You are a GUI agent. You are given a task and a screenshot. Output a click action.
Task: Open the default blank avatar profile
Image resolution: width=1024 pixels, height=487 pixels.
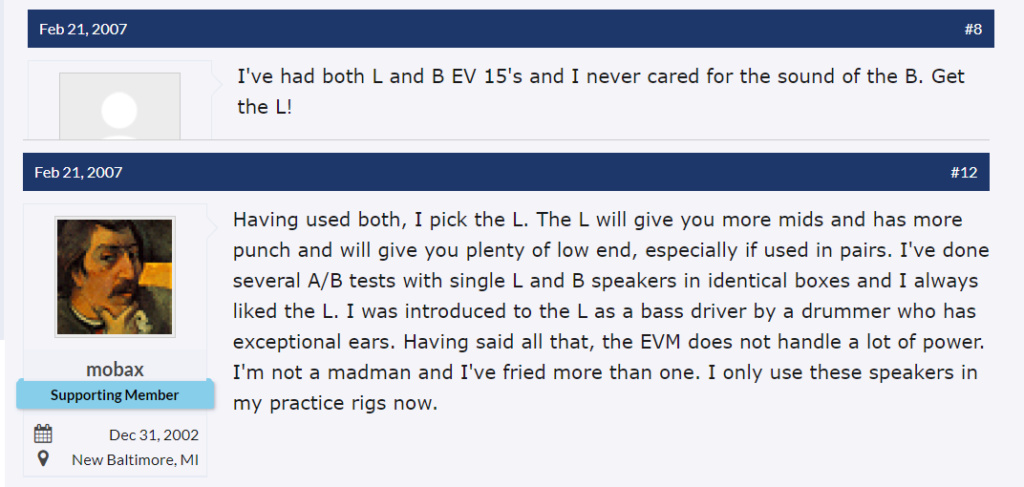point(120,106)
